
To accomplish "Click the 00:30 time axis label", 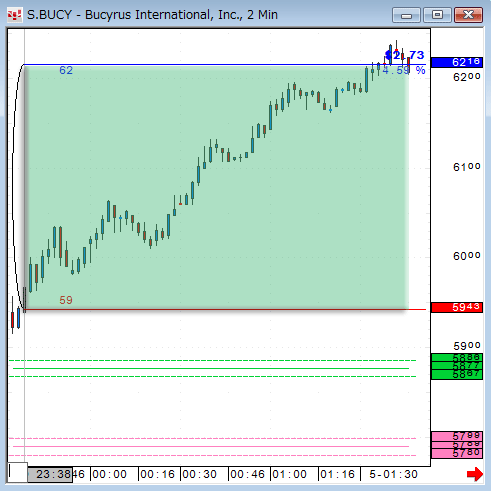I will point(200,474).
